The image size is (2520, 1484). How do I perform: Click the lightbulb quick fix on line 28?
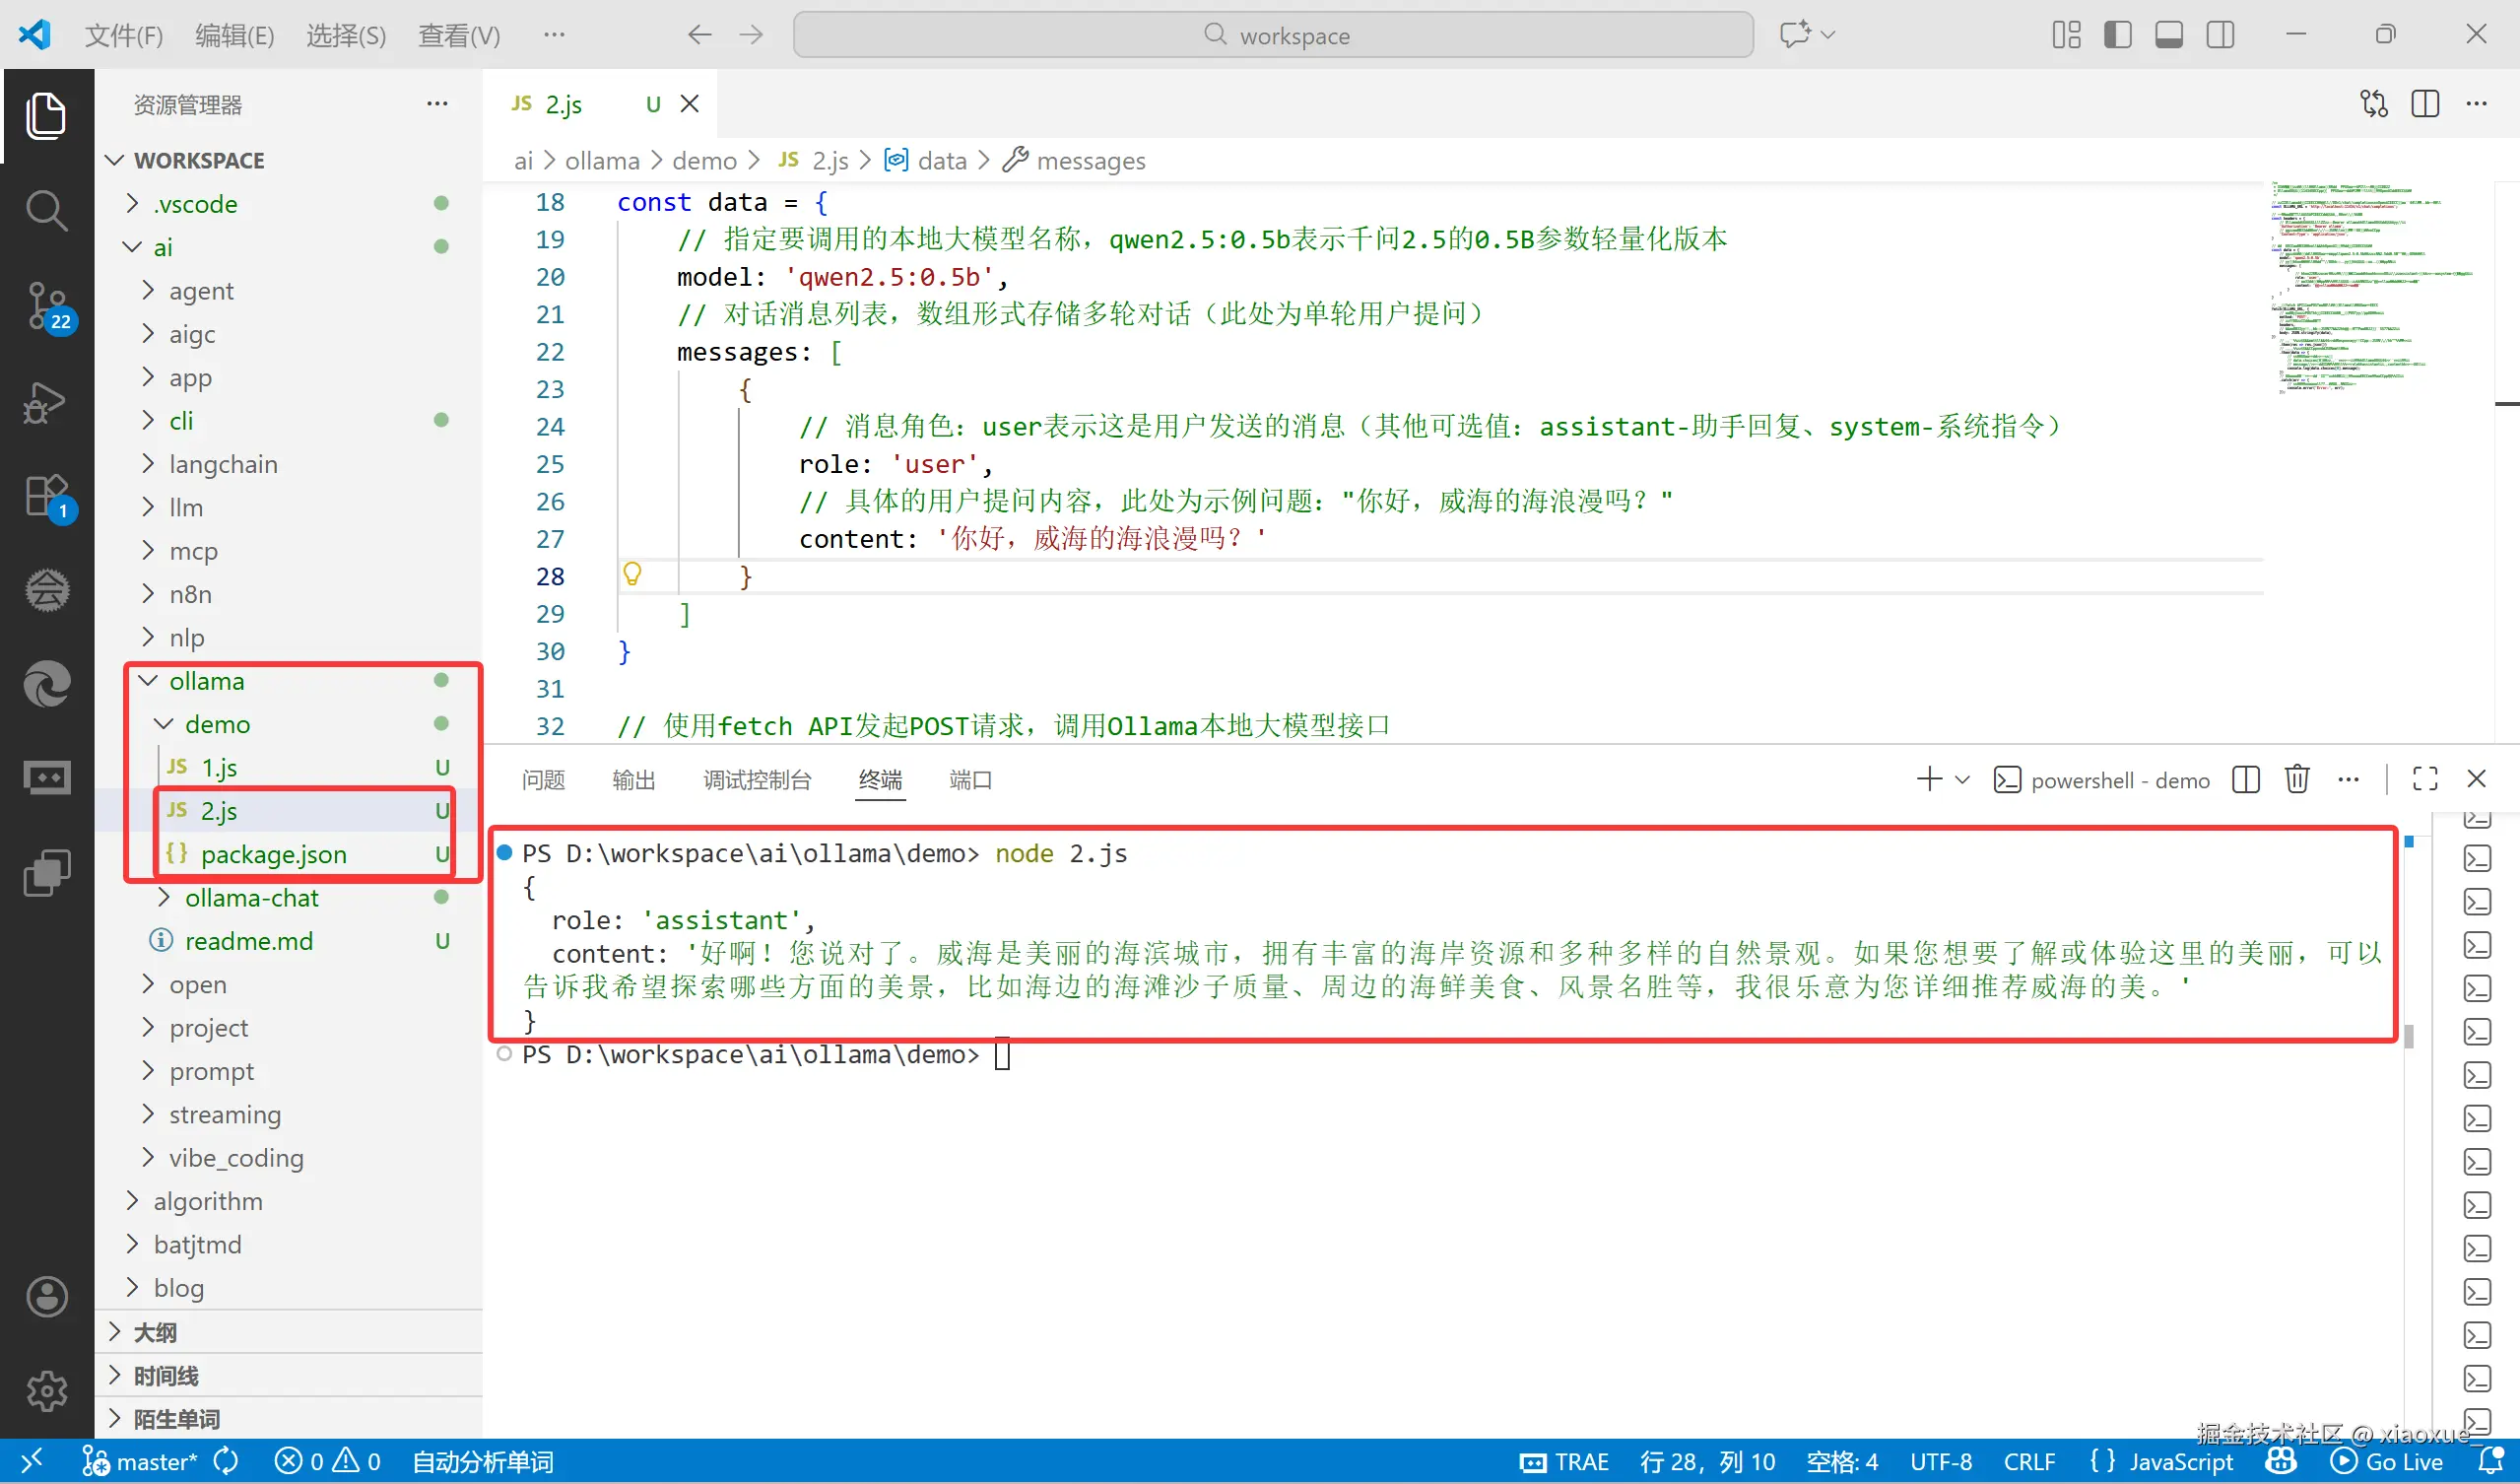(633, 575)
